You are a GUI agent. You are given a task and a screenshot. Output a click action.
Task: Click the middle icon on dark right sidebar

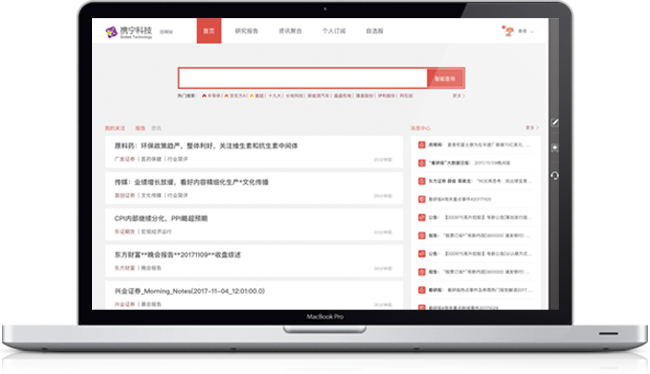click(555, 148)
